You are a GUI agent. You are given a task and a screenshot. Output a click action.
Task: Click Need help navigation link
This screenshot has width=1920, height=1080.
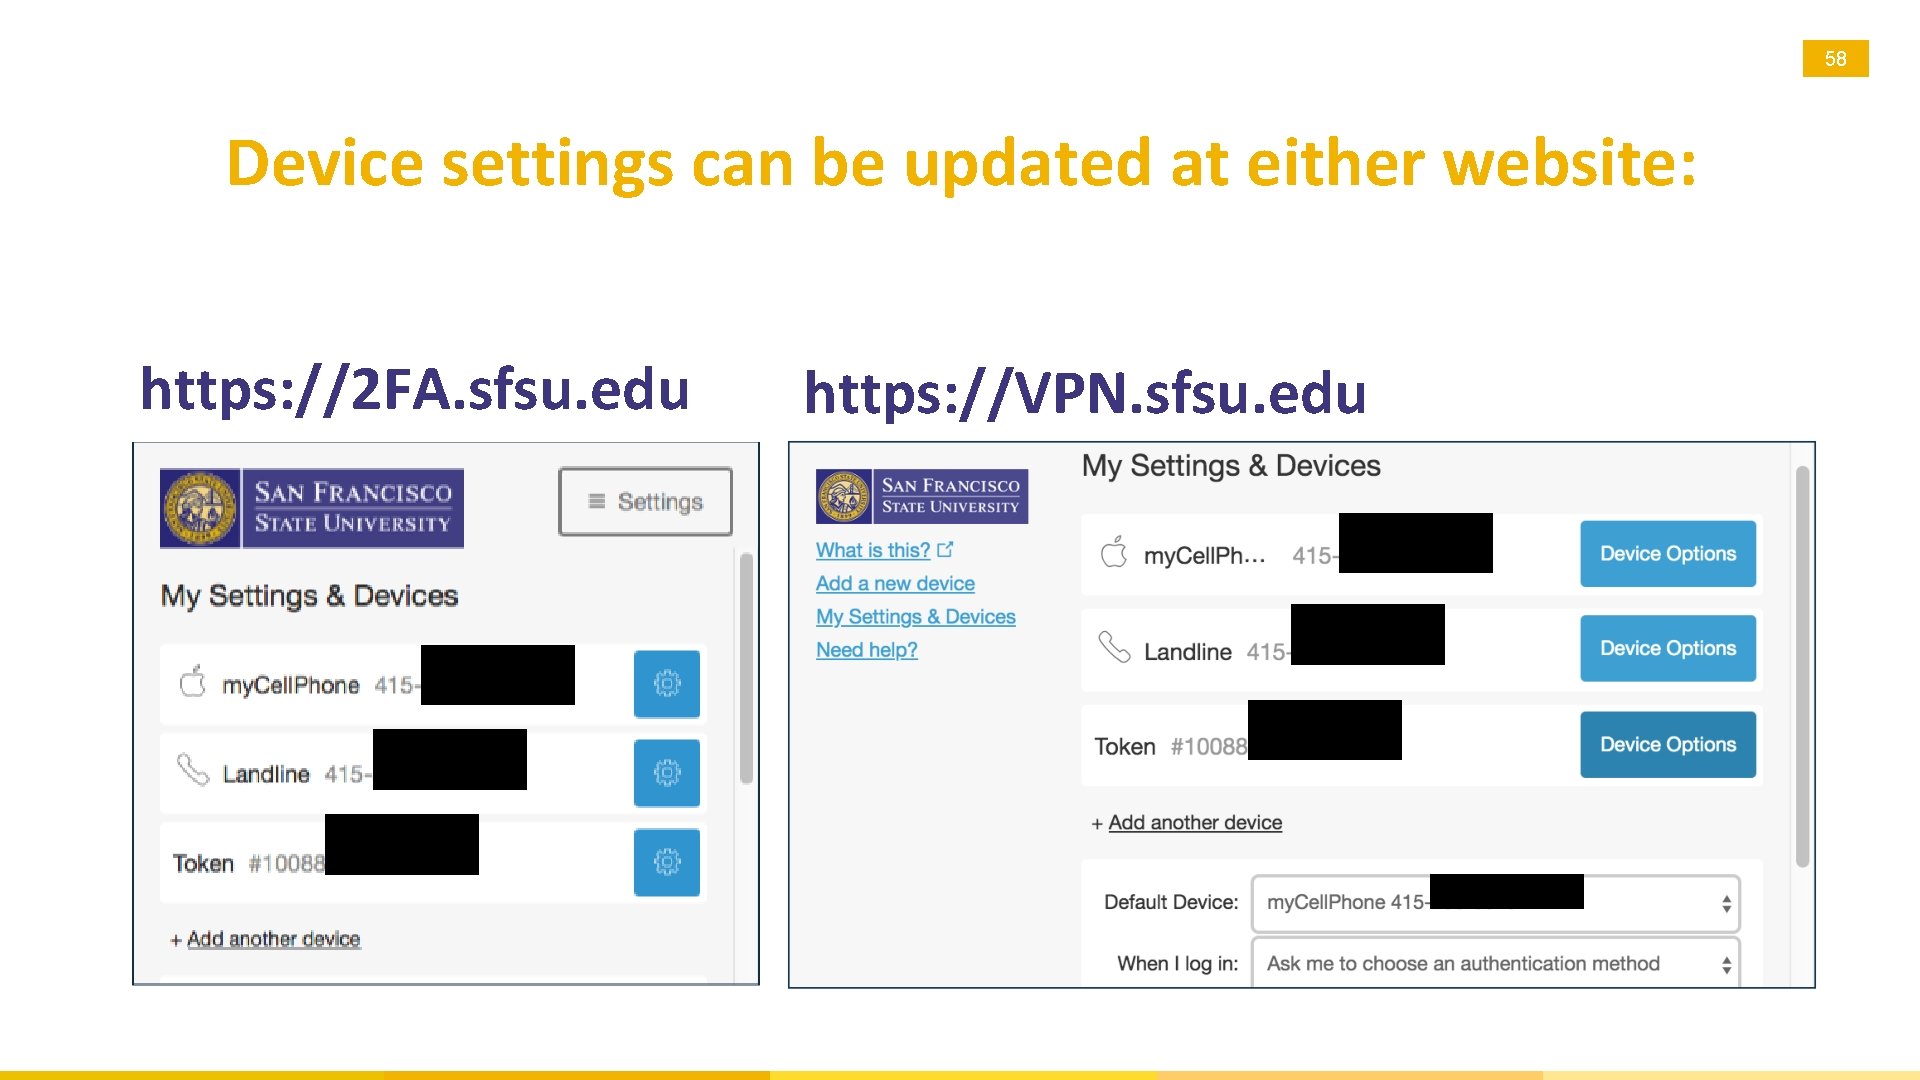(865, 649)
